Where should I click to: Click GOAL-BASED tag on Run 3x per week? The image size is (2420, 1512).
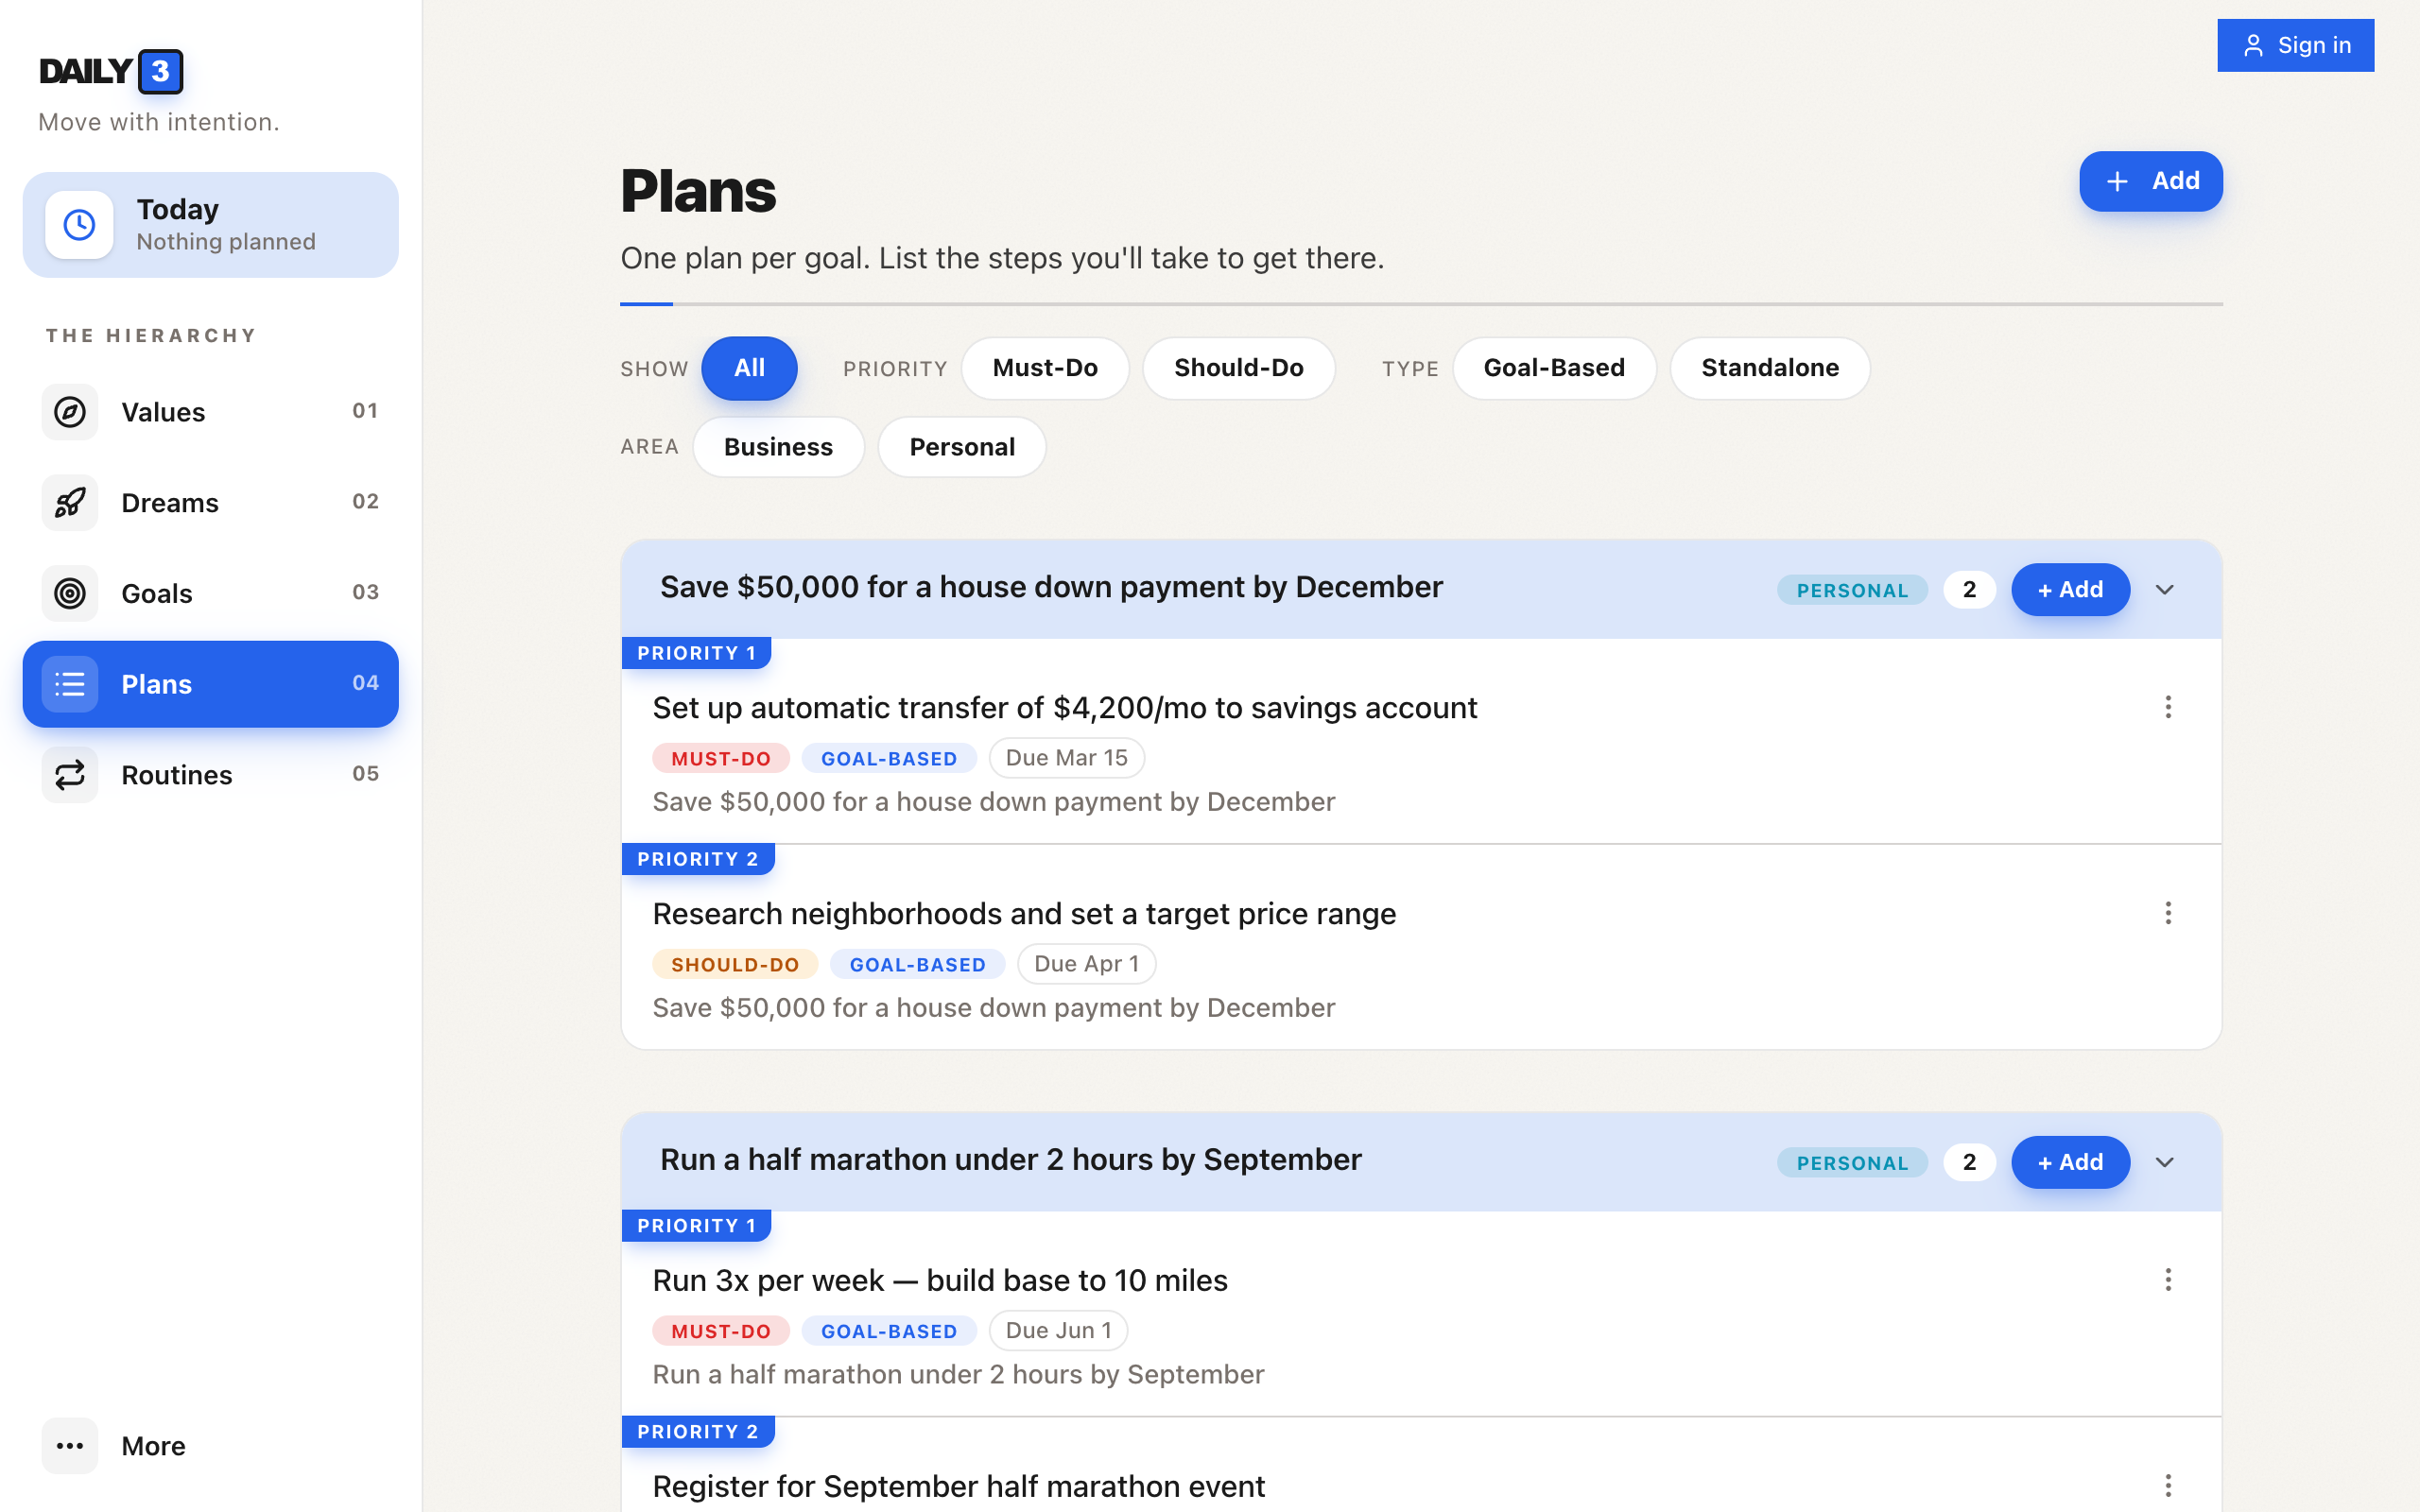click(889, 1332)
